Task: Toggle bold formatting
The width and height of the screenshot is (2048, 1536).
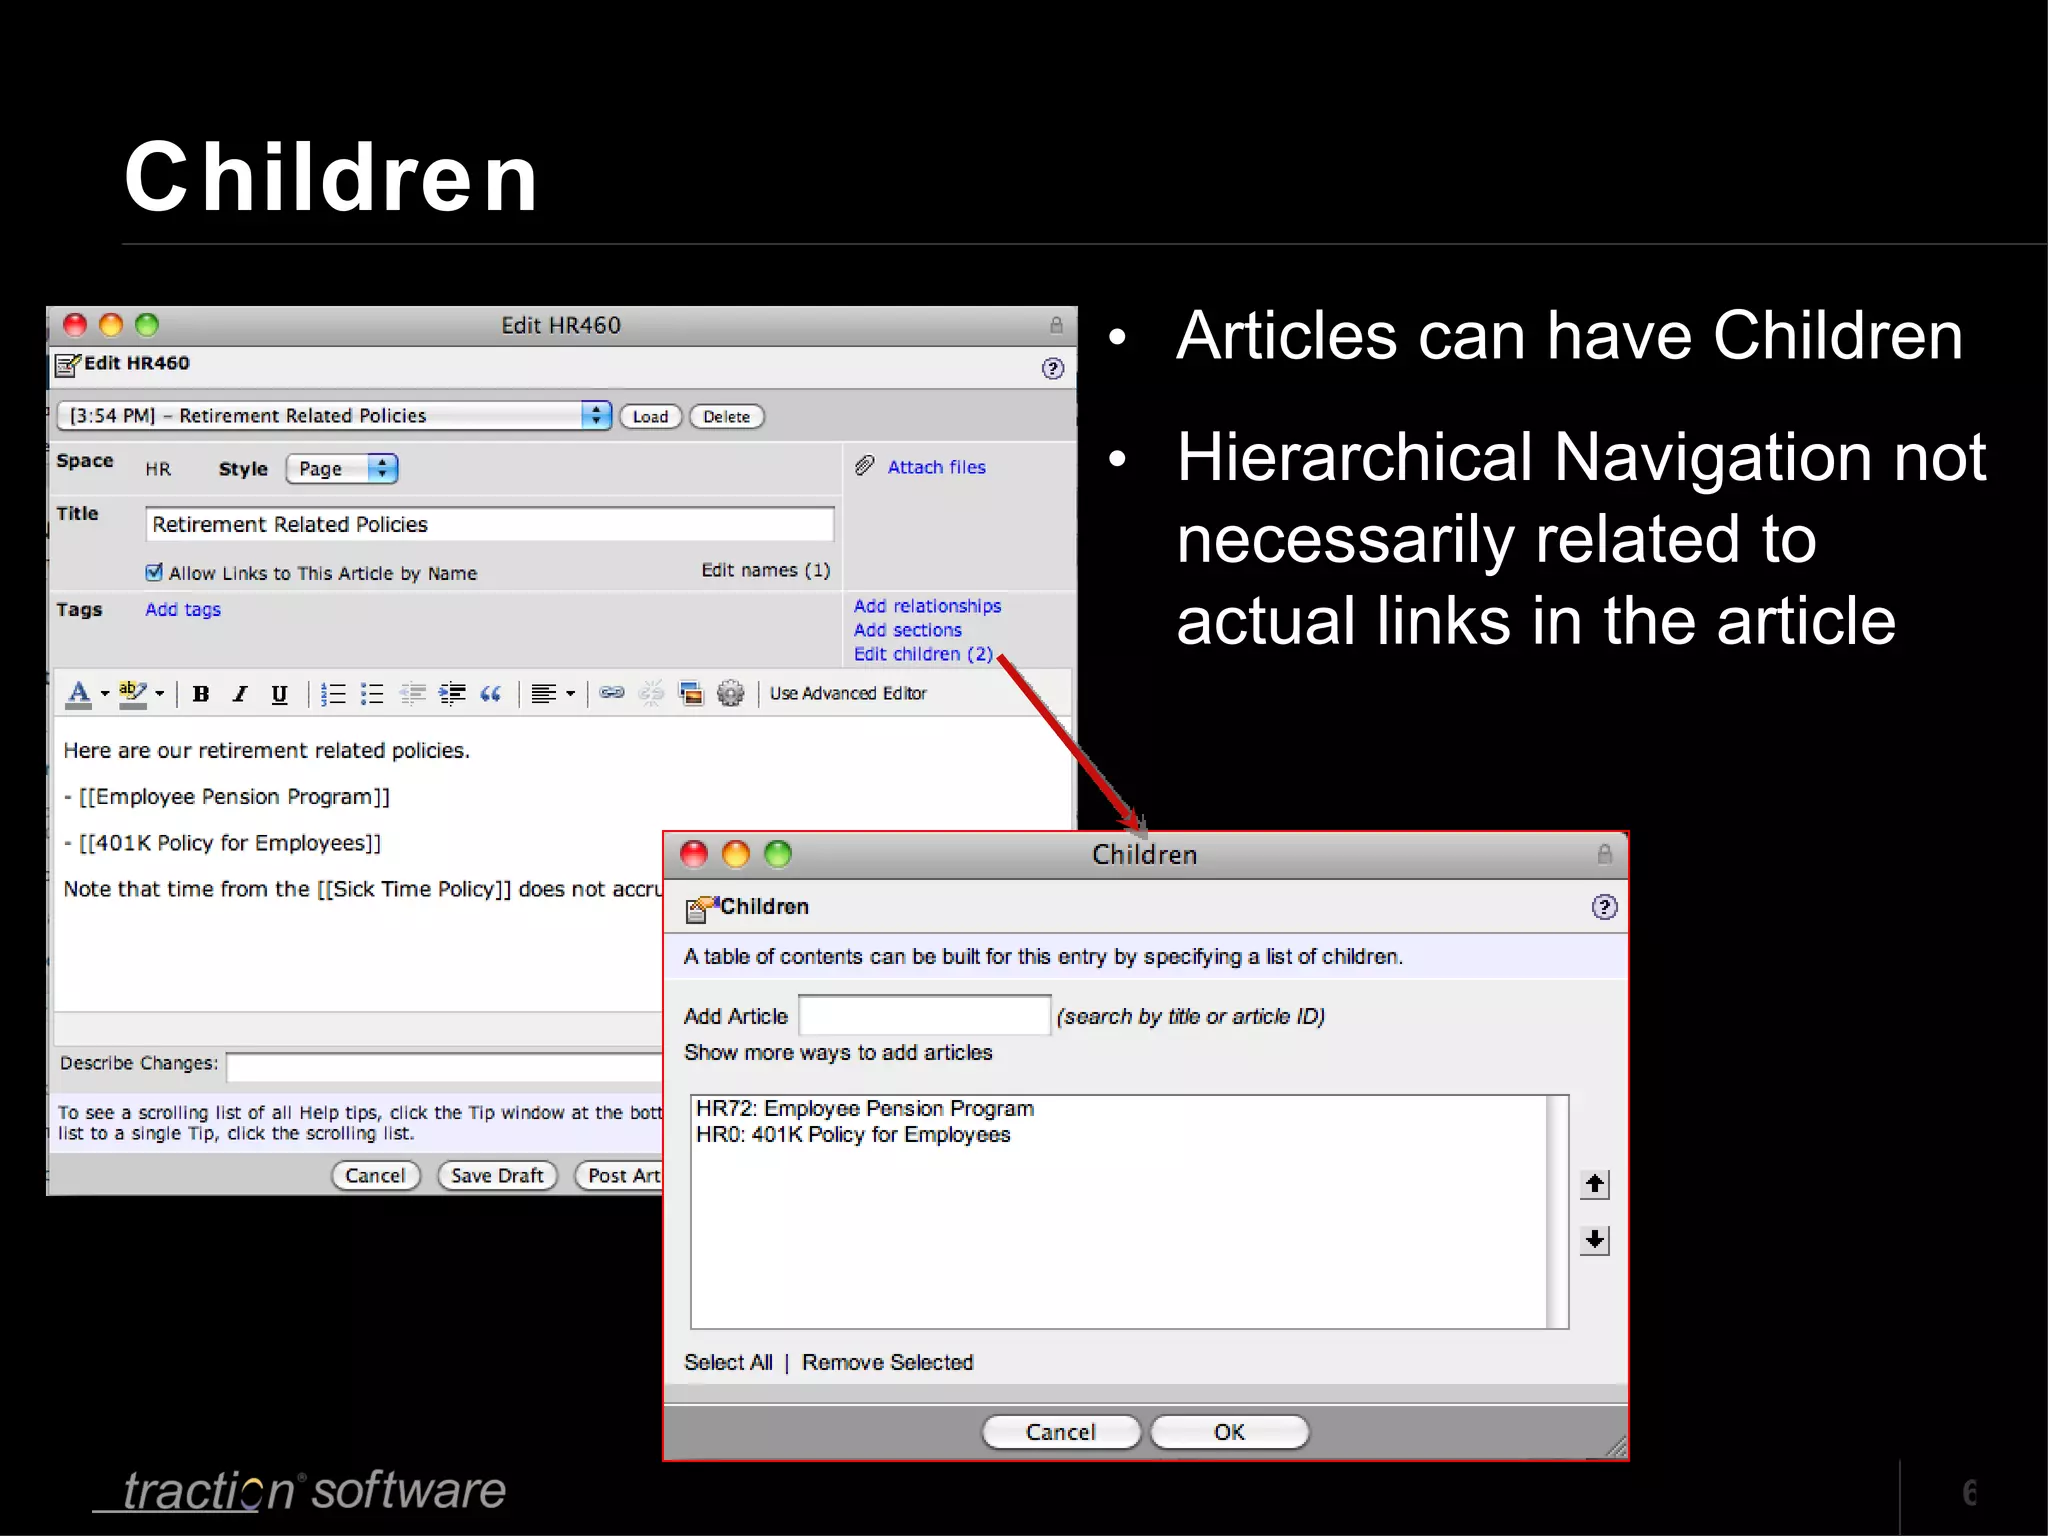Action: pyautogui.click(x=201, y=693)
